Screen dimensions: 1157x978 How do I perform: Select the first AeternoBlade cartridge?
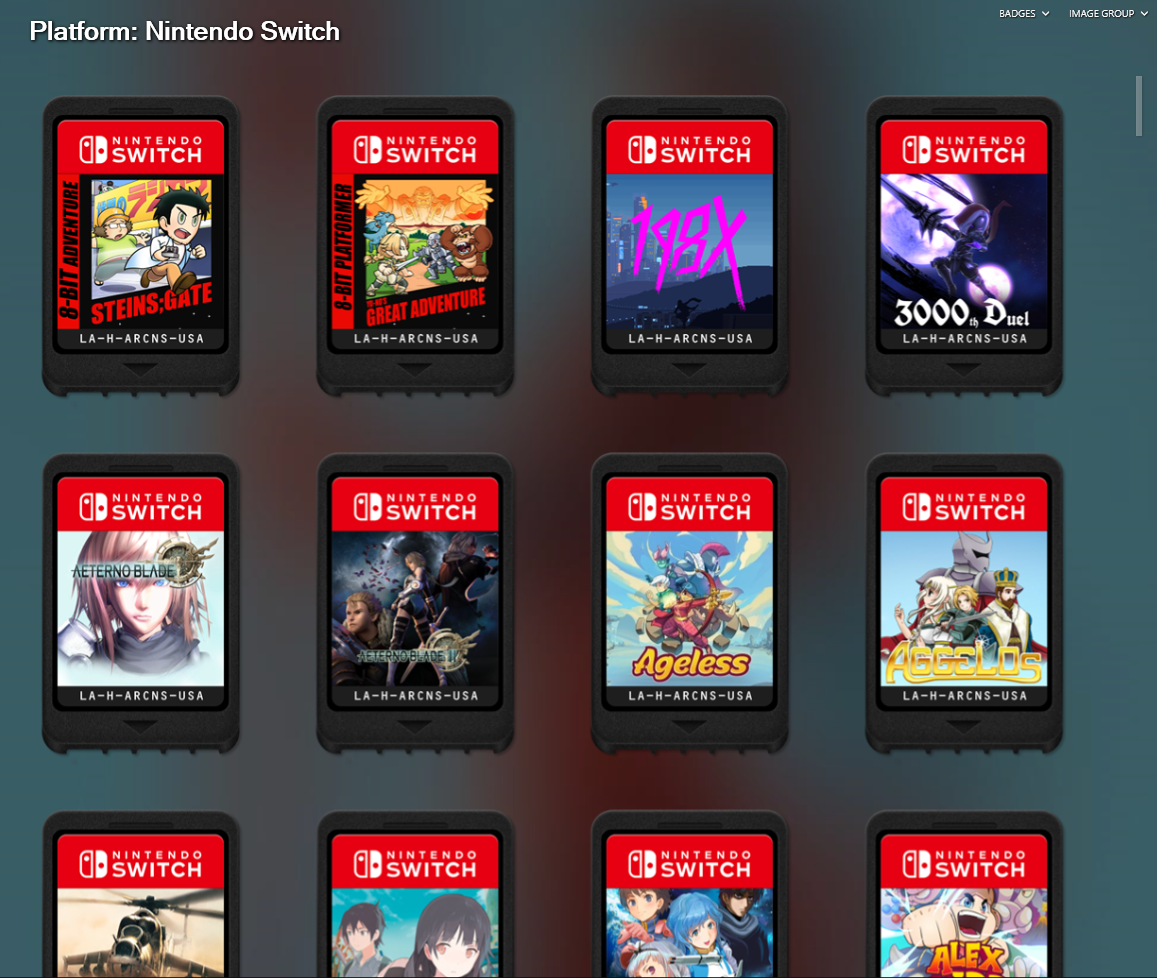(x=141, y=603)
